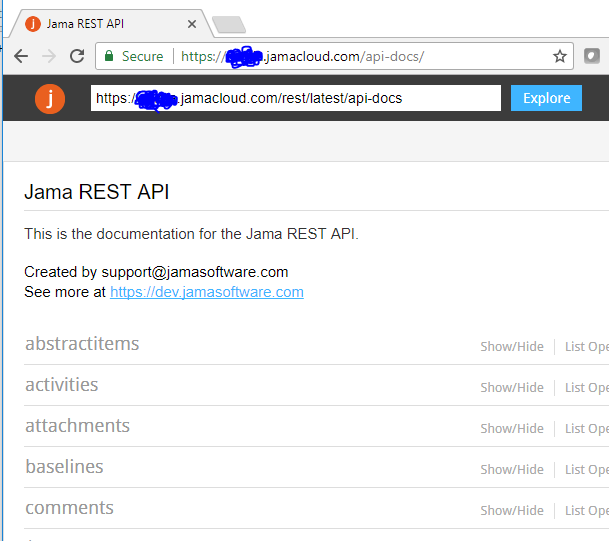Click 'Created by support@jamasoftware.com' text
The width and height of the screenshot is (609, 541).
click(156, 272)
